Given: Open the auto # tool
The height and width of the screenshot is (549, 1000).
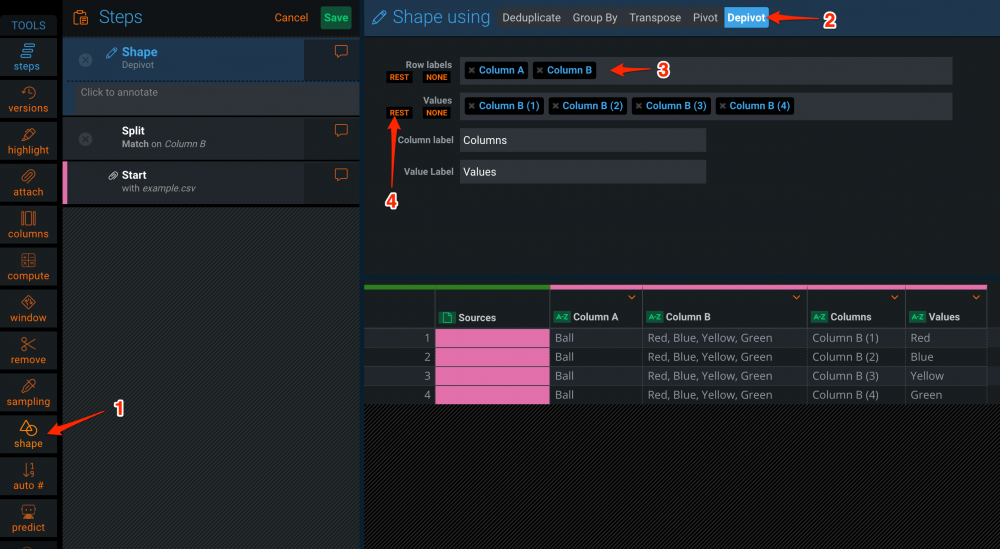Looking at the screenshot, I should [x=28, y=476].
